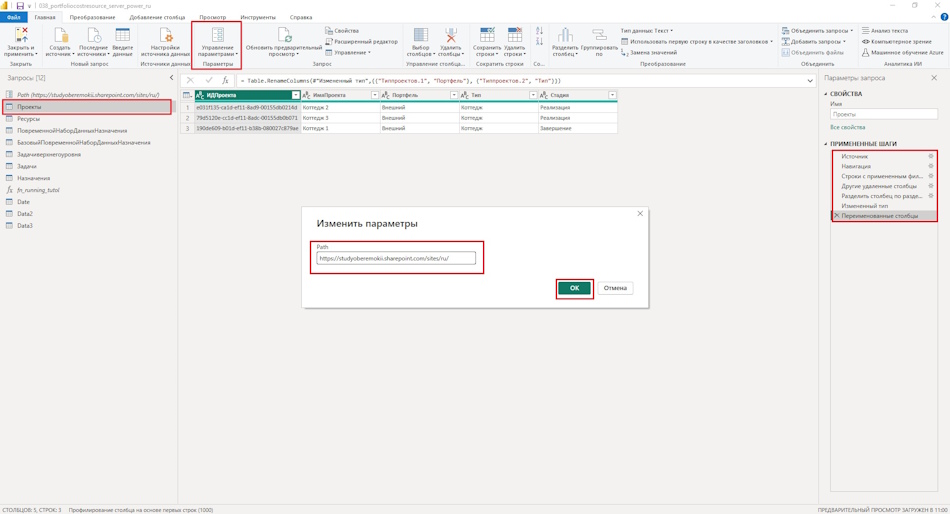
Task: Click the Группировать по icon
Action: (599, 35)
